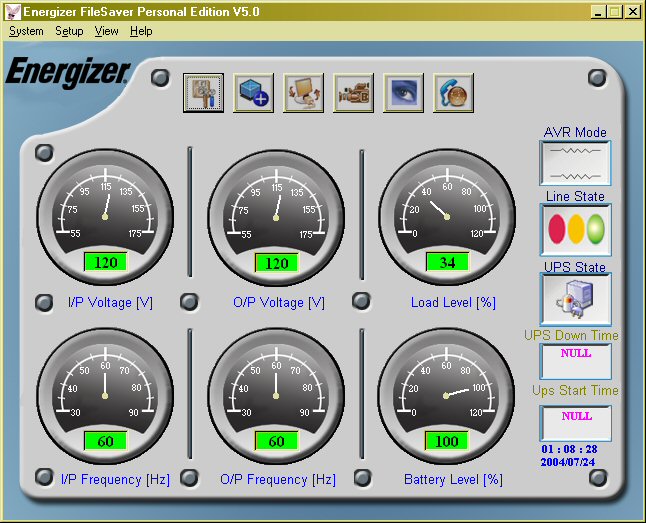Click the AVR Mode label
This screenshot has height=523, width=646.
point(575,132)
